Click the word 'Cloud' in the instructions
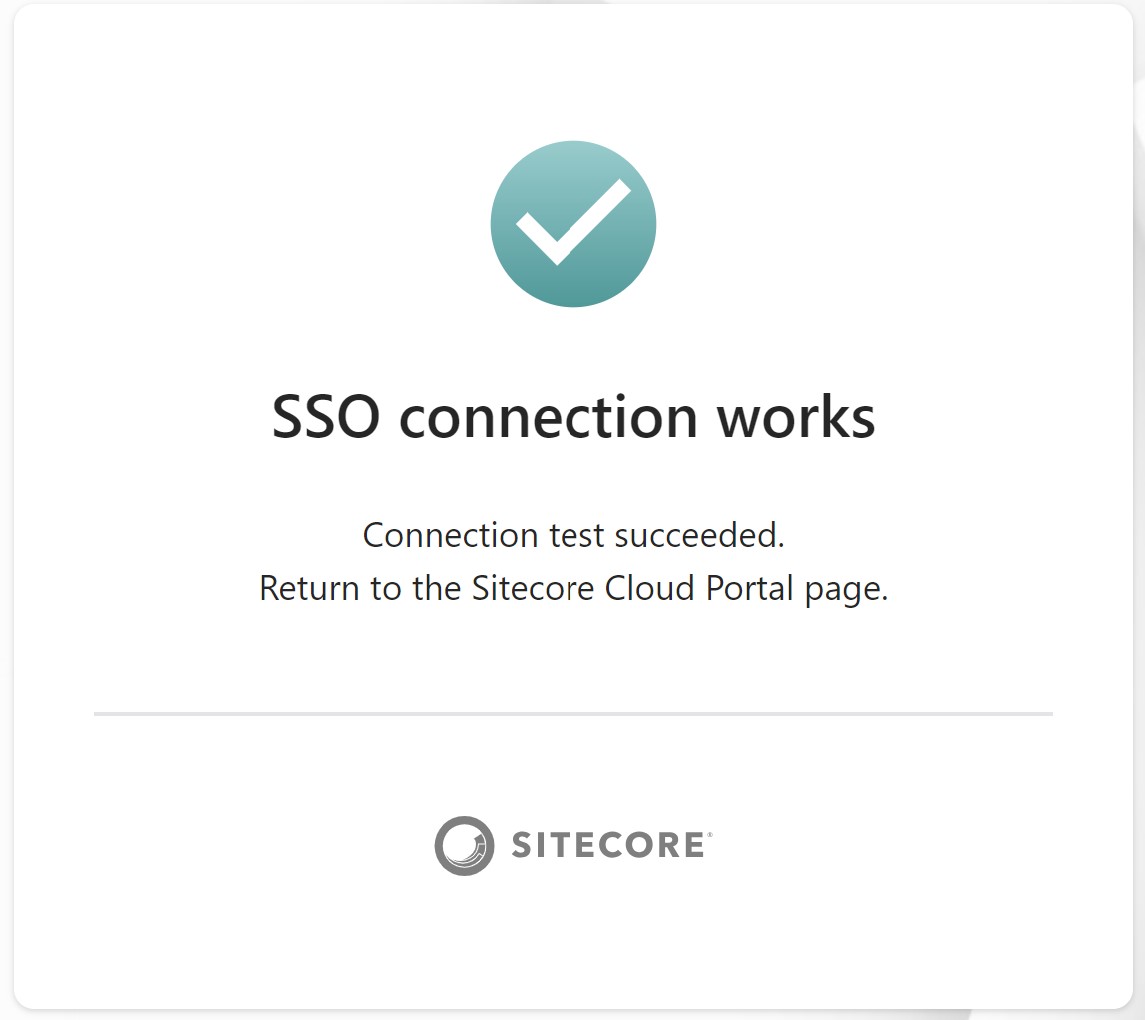Image resolution: width=1145 pixels, height=1020 pixels. point(649,588)
